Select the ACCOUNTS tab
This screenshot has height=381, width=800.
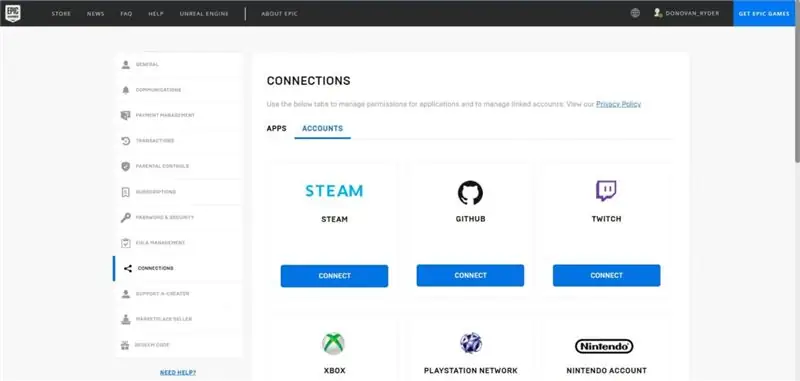coord(322,129)
